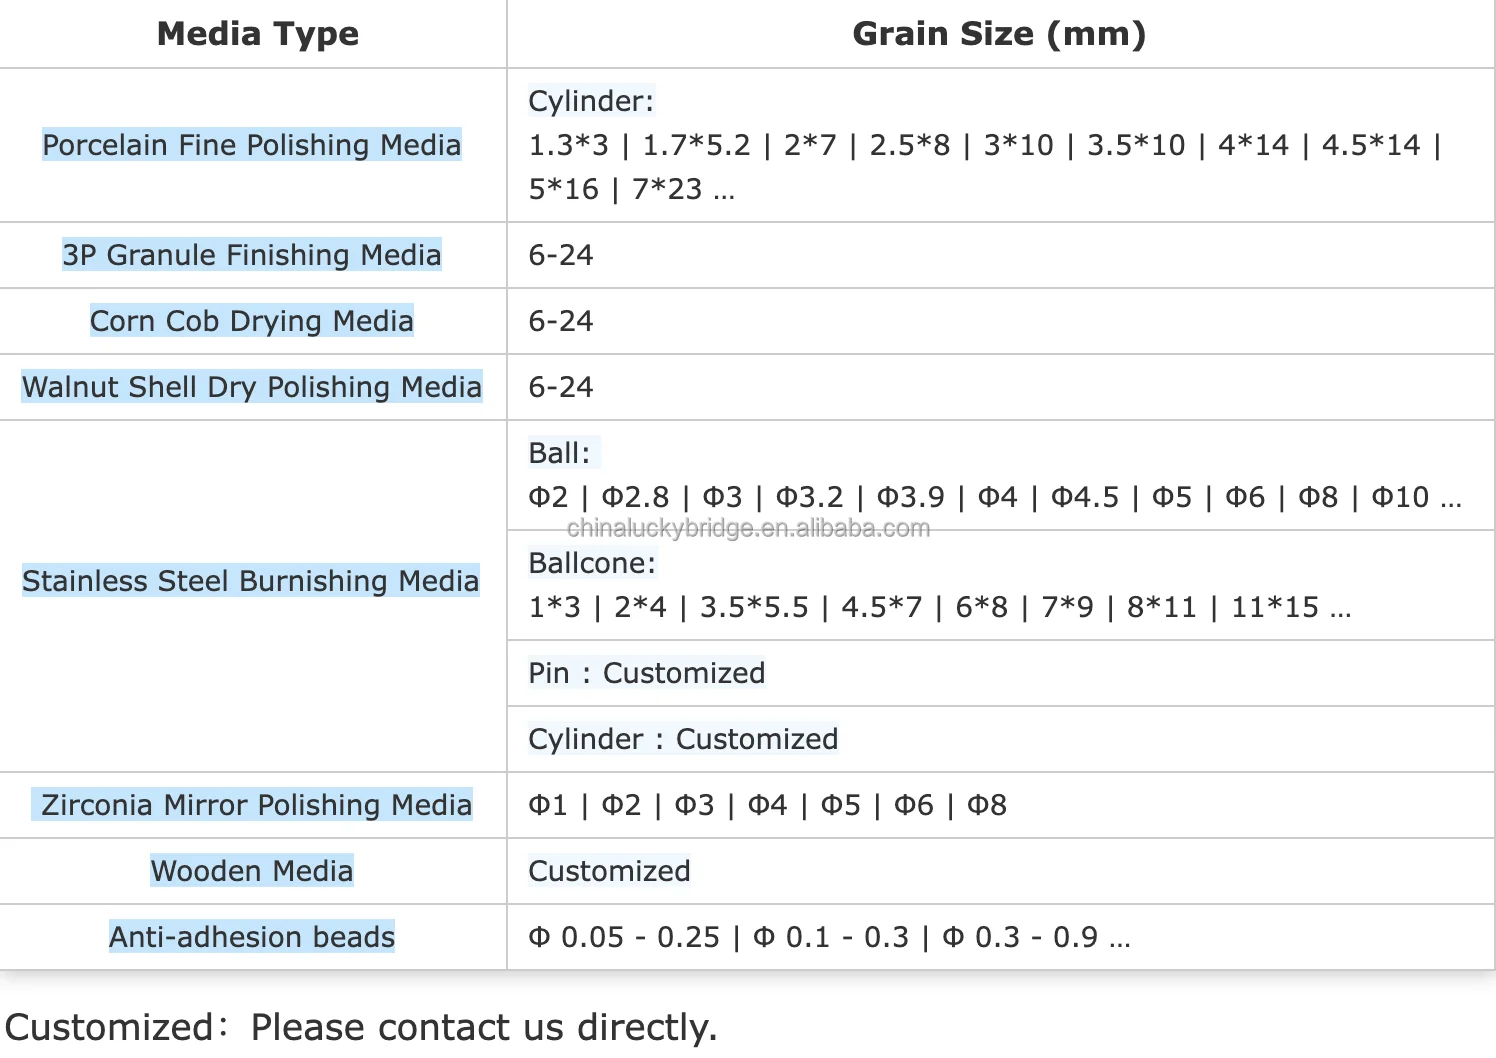The height and width of the screenshot is (1058, 1496).
Task: Open the Anti-adhesion beads link
Action: [251, 937]
